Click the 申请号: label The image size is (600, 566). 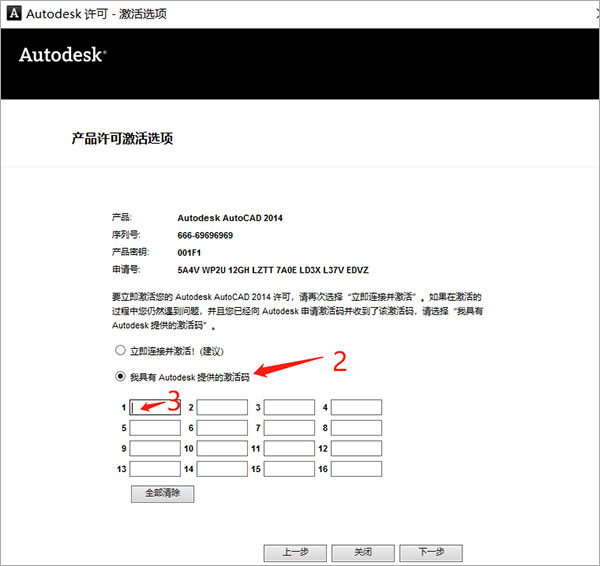pos(126,270)
